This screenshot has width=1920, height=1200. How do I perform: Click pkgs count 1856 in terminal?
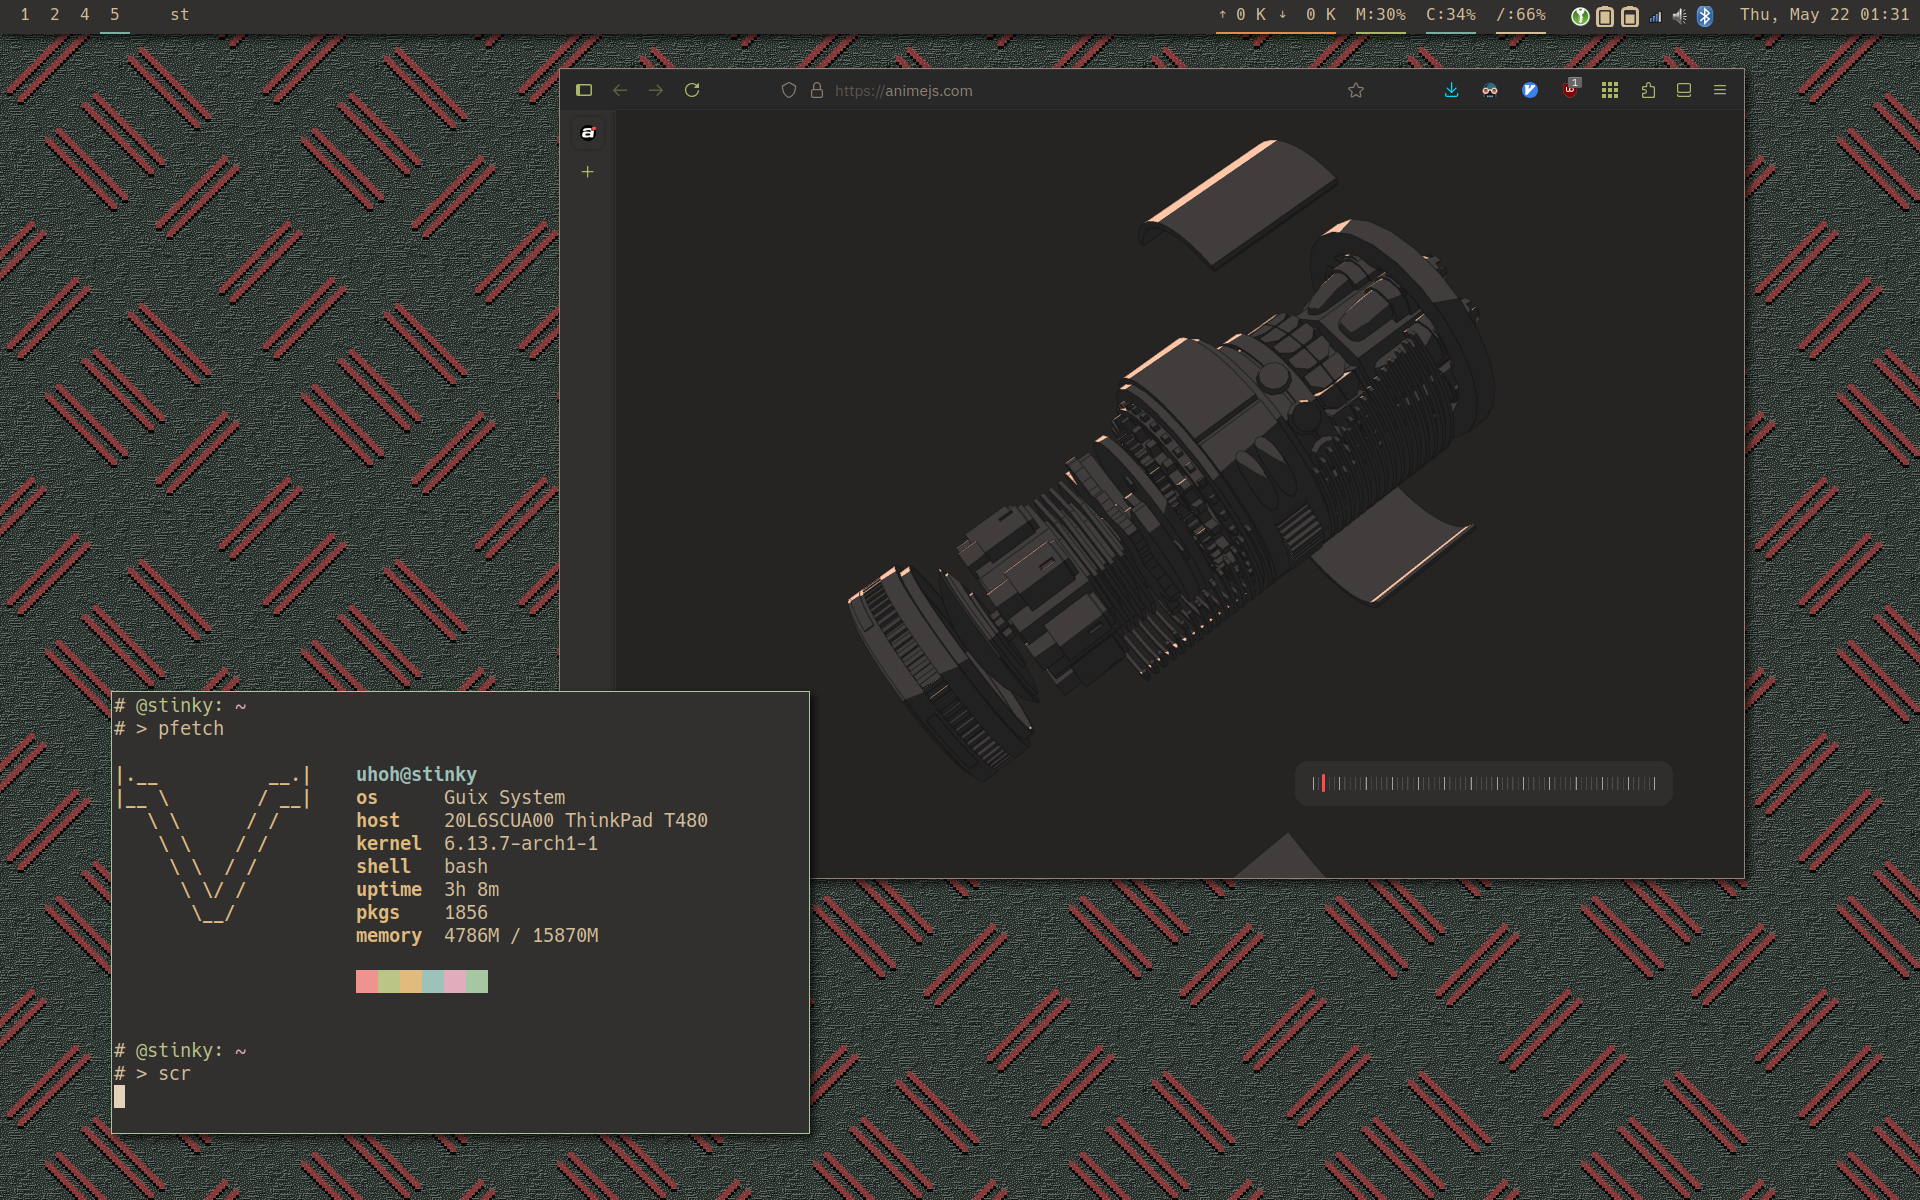pos(466,912)
